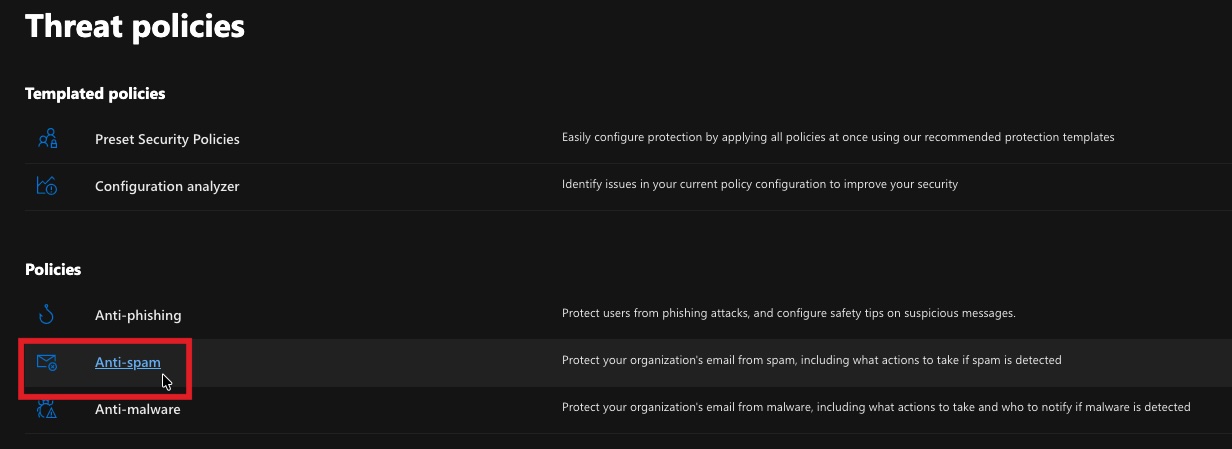Go to Anti-phishing policies

tap(138, 315)
